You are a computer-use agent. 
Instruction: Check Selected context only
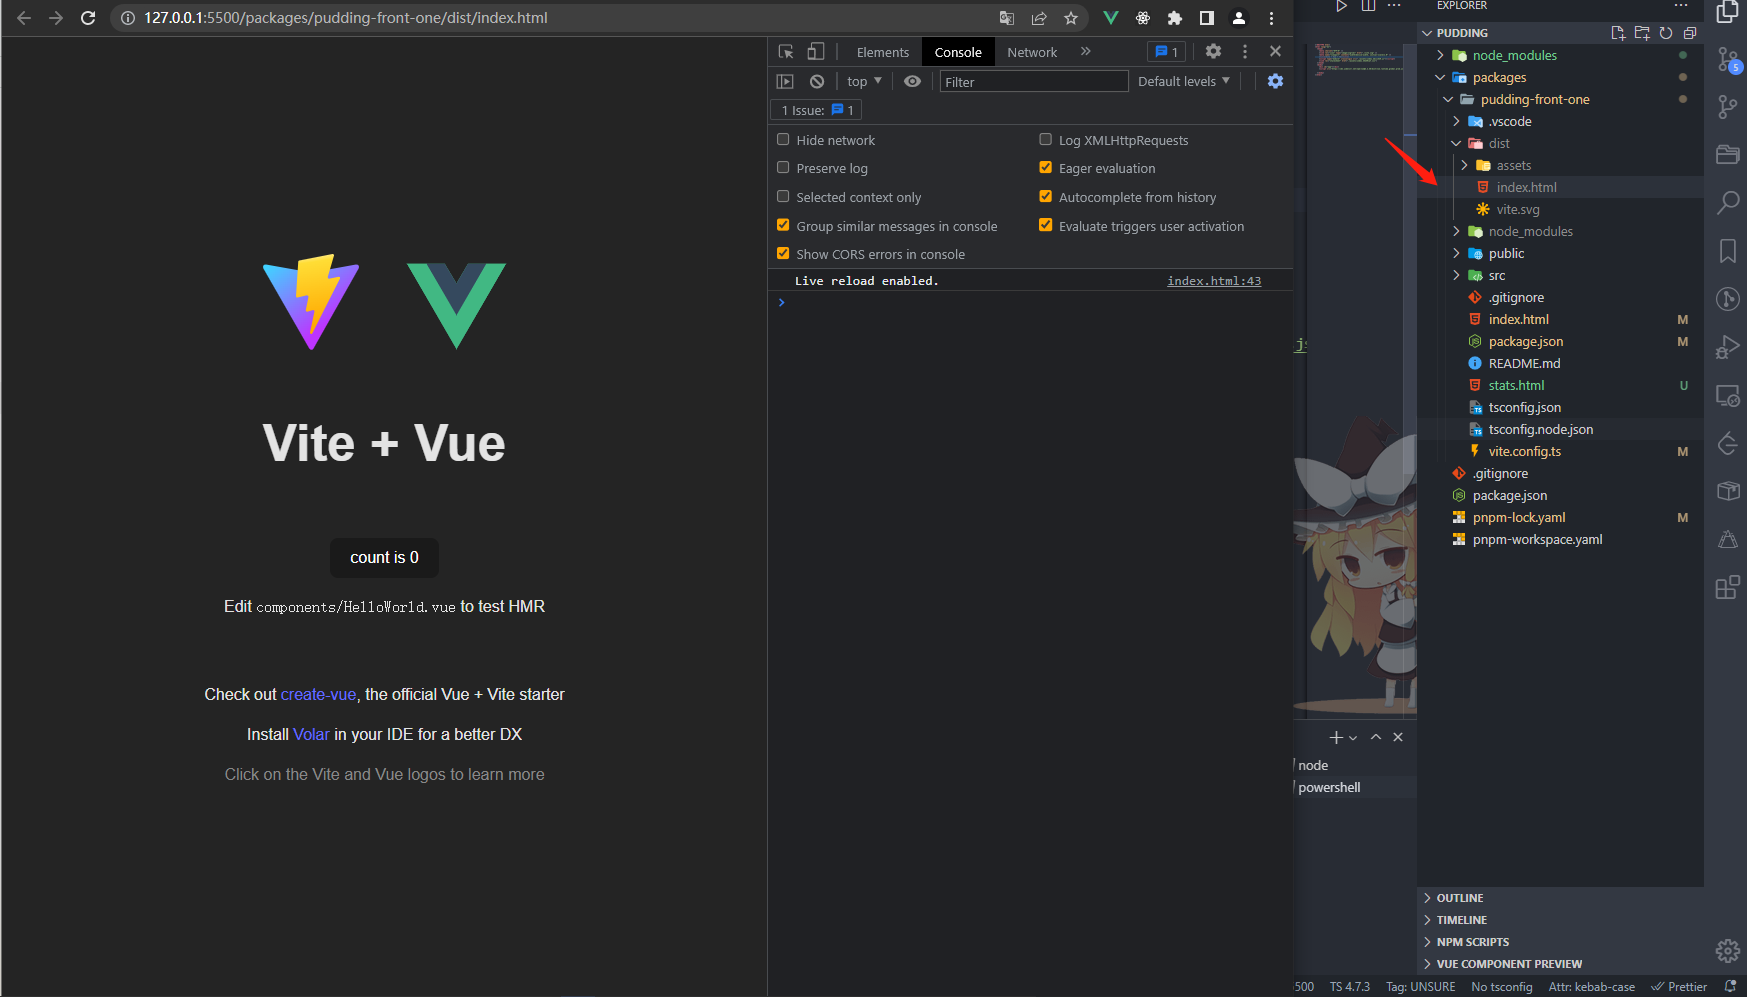(783, 197)
